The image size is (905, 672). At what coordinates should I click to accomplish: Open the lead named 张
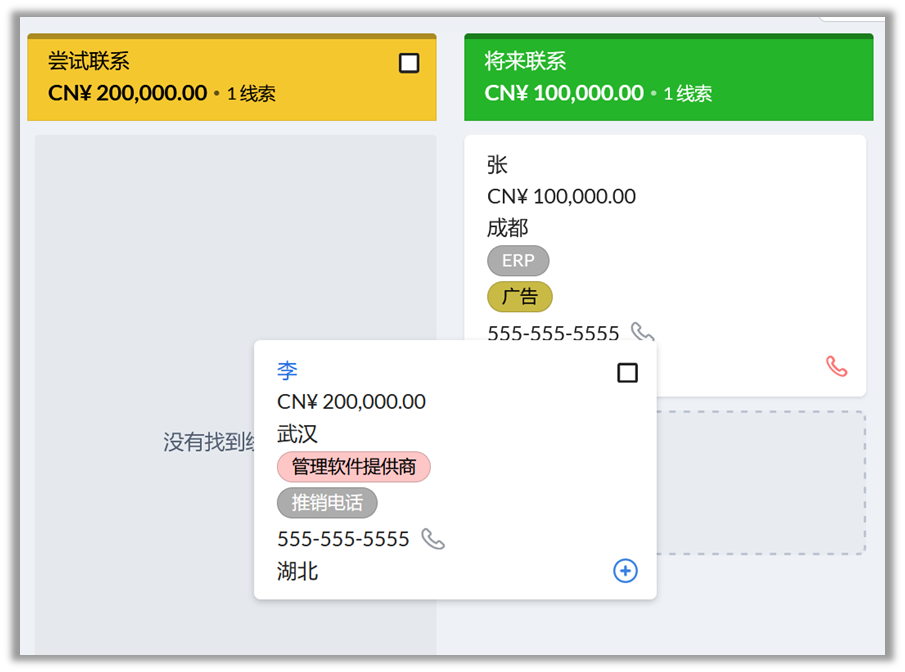pos(497,165)
